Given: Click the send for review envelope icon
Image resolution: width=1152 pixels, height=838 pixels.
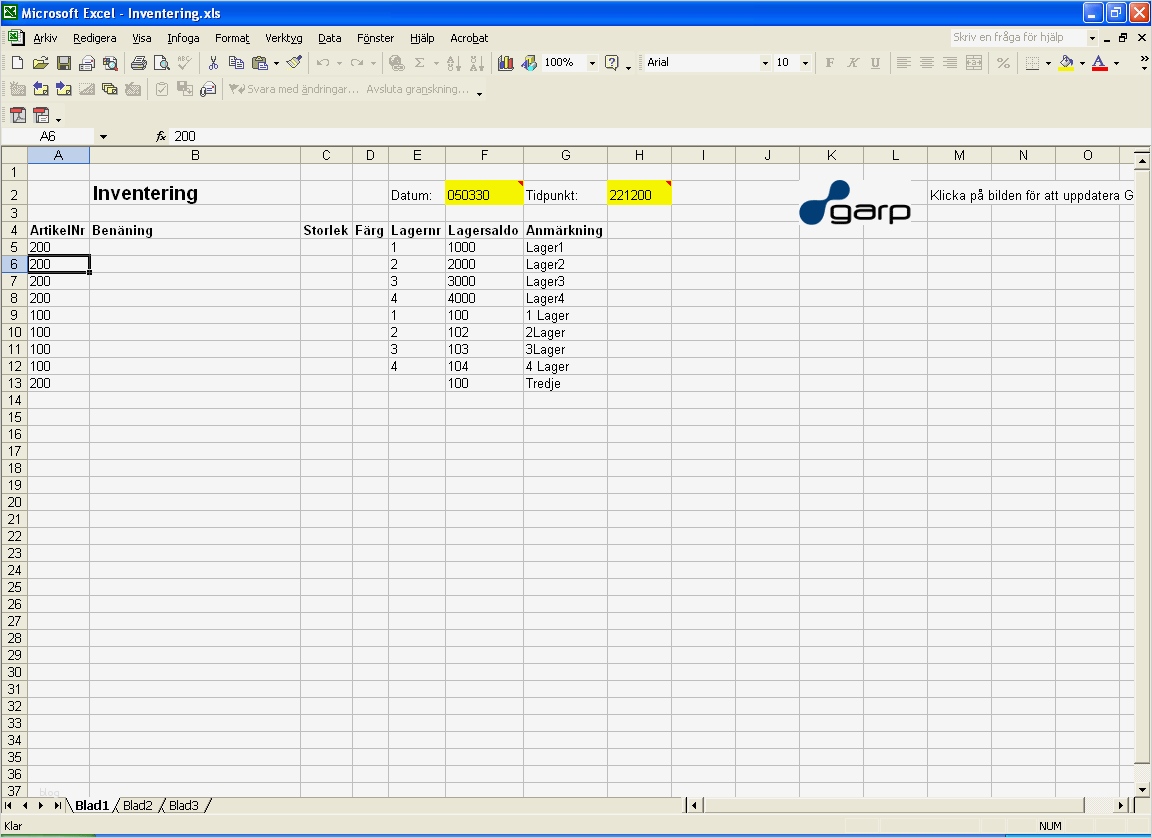Looking at the screenshot, I should [x=209, y=90].
